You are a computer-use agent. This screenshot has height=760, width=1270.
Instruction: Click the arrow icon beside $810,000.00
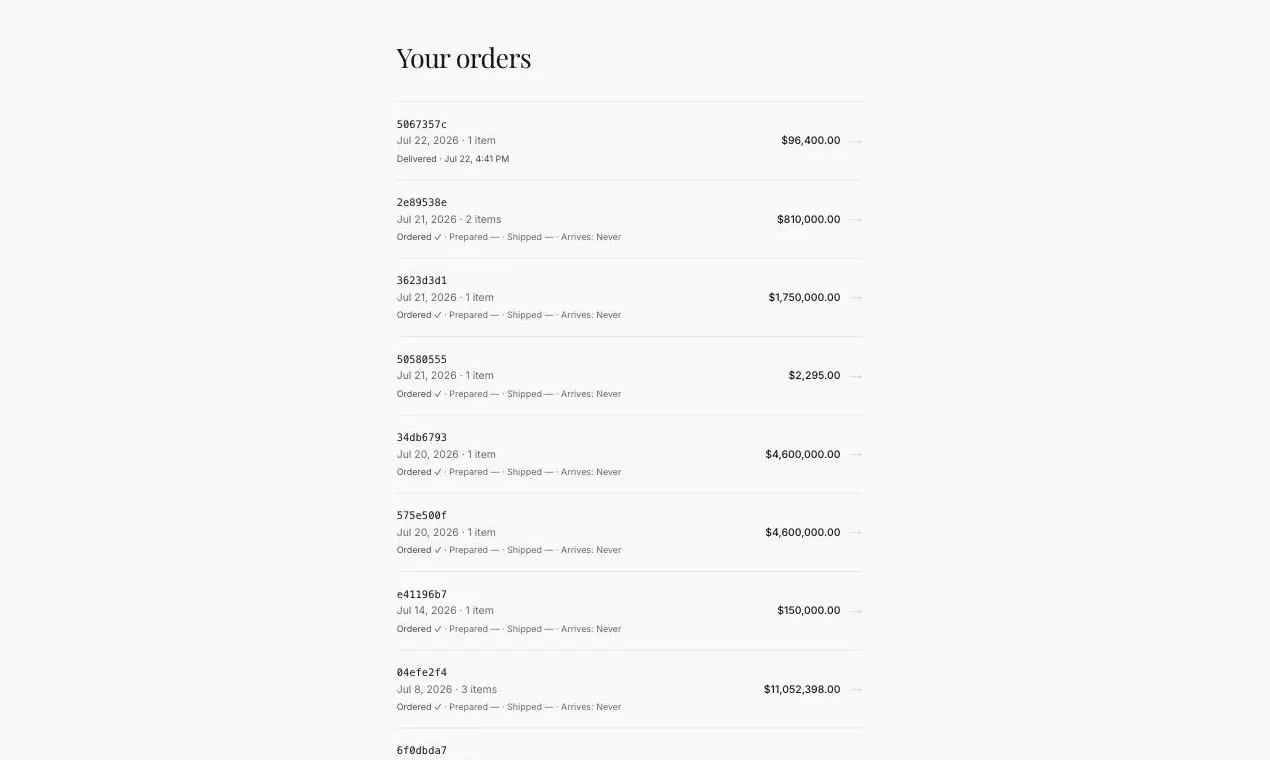click(x=856, y=219)
